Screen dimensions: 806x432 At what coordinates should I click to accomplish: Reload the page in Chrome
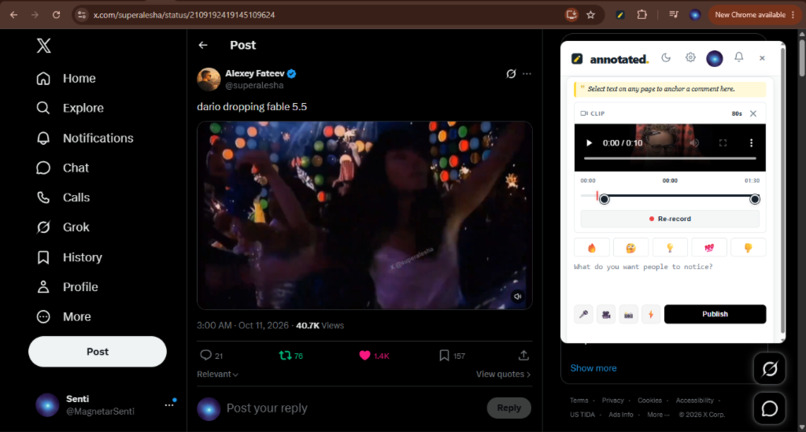click(x=57, y=15)
